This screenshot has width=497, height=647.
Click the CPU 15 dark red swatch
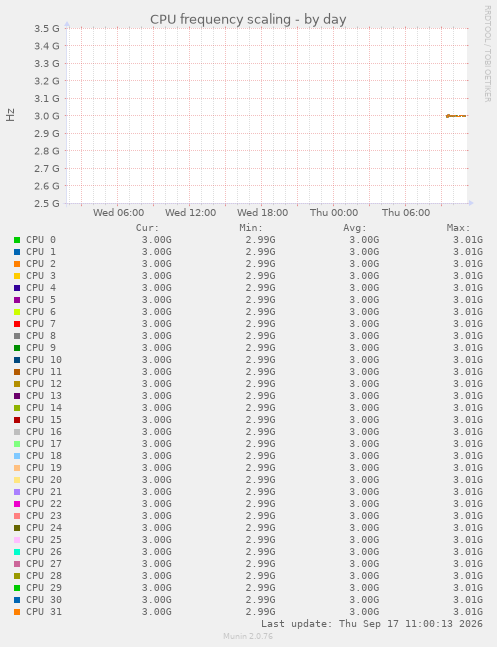point(17,420)
